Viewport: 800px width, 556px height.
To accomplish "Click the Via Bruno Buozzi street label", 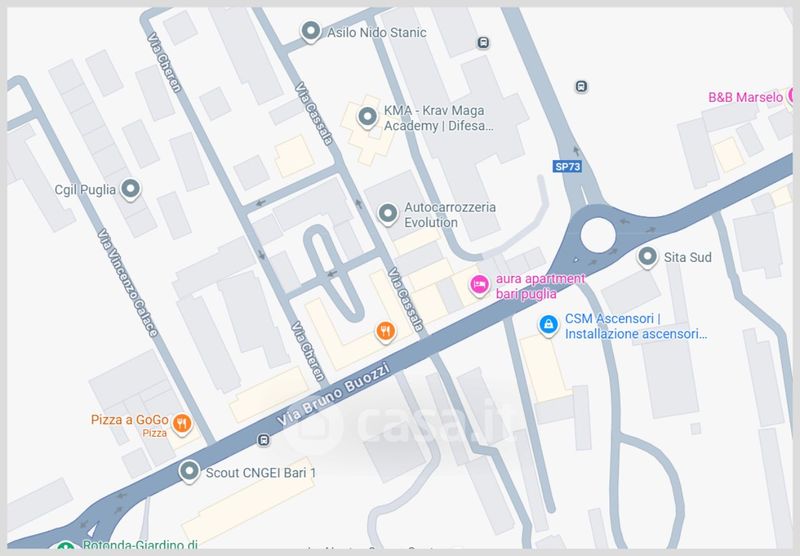I will click(x=334, y=394).
